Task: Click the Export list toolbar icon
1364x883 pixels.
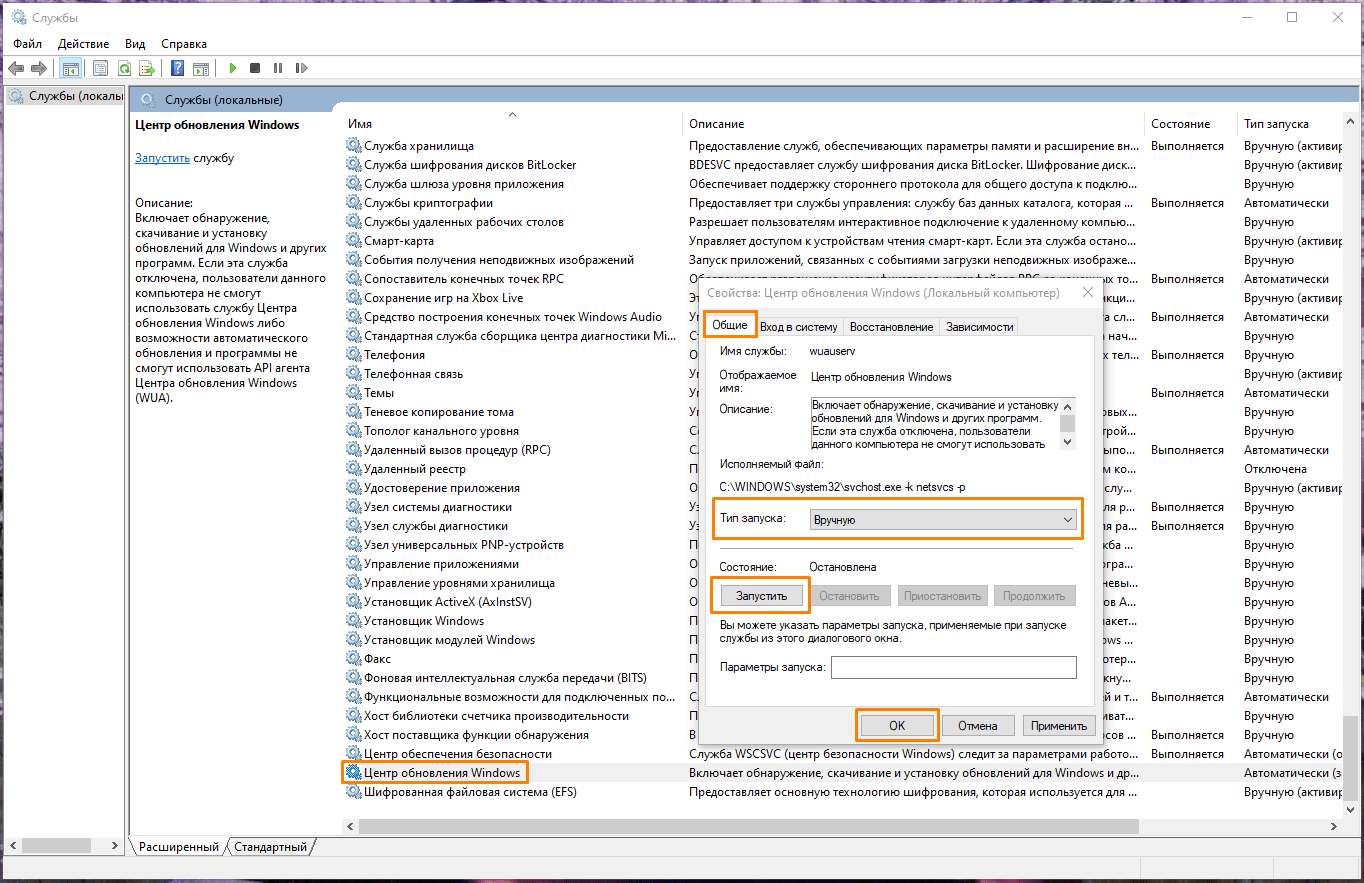Action: tap(147, 68)
